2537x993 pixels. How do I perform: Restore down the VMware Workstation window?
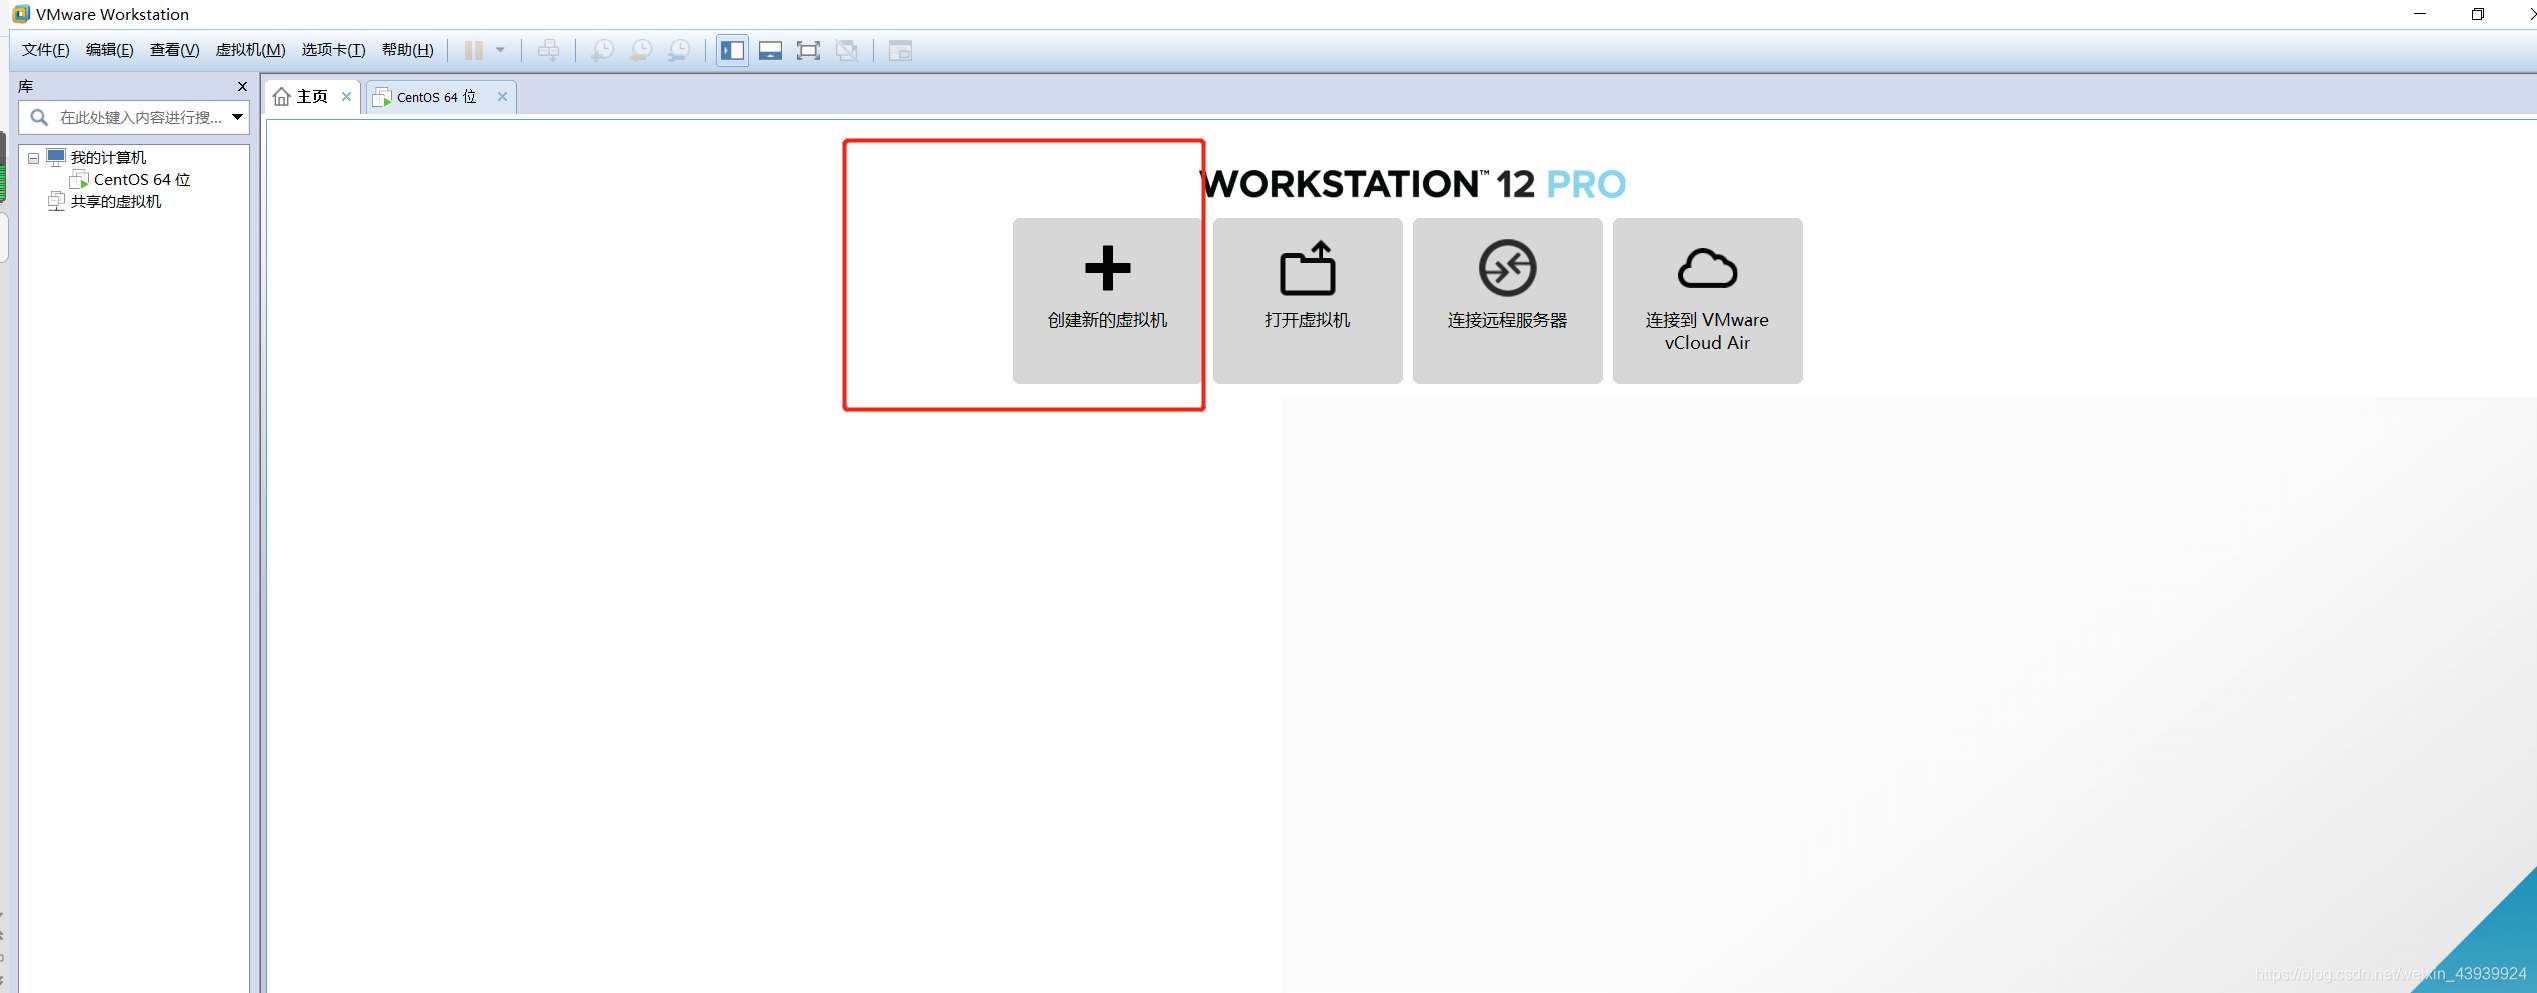pyautogui.click(x=2478, y=14)
